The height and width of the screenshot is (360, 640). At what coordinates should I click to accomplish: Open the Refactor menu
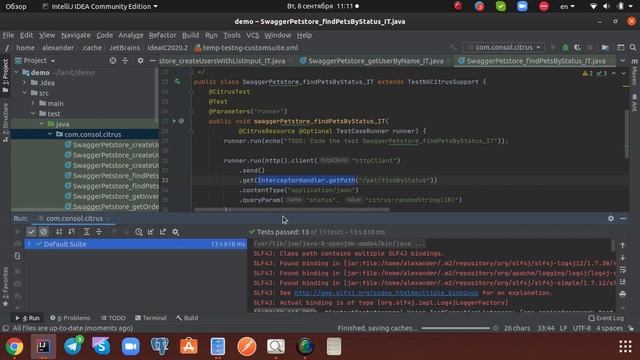pos(162,35)
